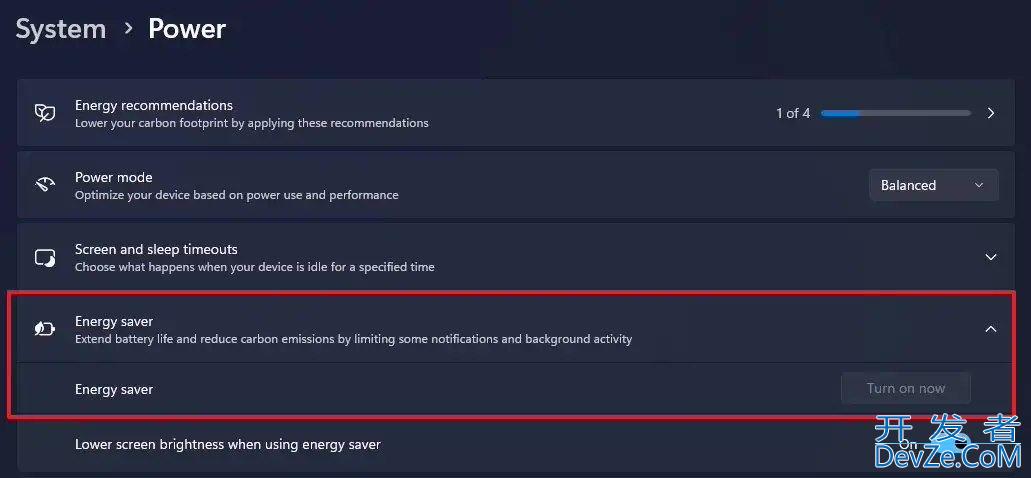Click the Turn on now button
This screenshot has width=1031, height=478.
pos(905,389)
